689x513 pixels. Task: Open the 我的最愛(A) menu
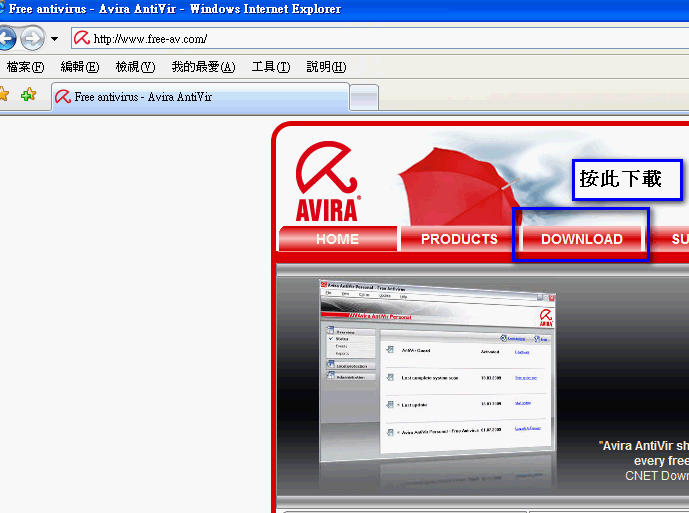(203, 67)
